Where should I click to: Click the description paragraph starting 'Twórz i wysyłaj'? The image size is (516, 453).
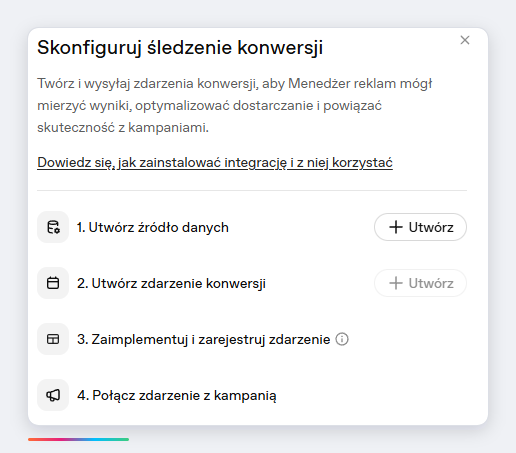(235, 105)
